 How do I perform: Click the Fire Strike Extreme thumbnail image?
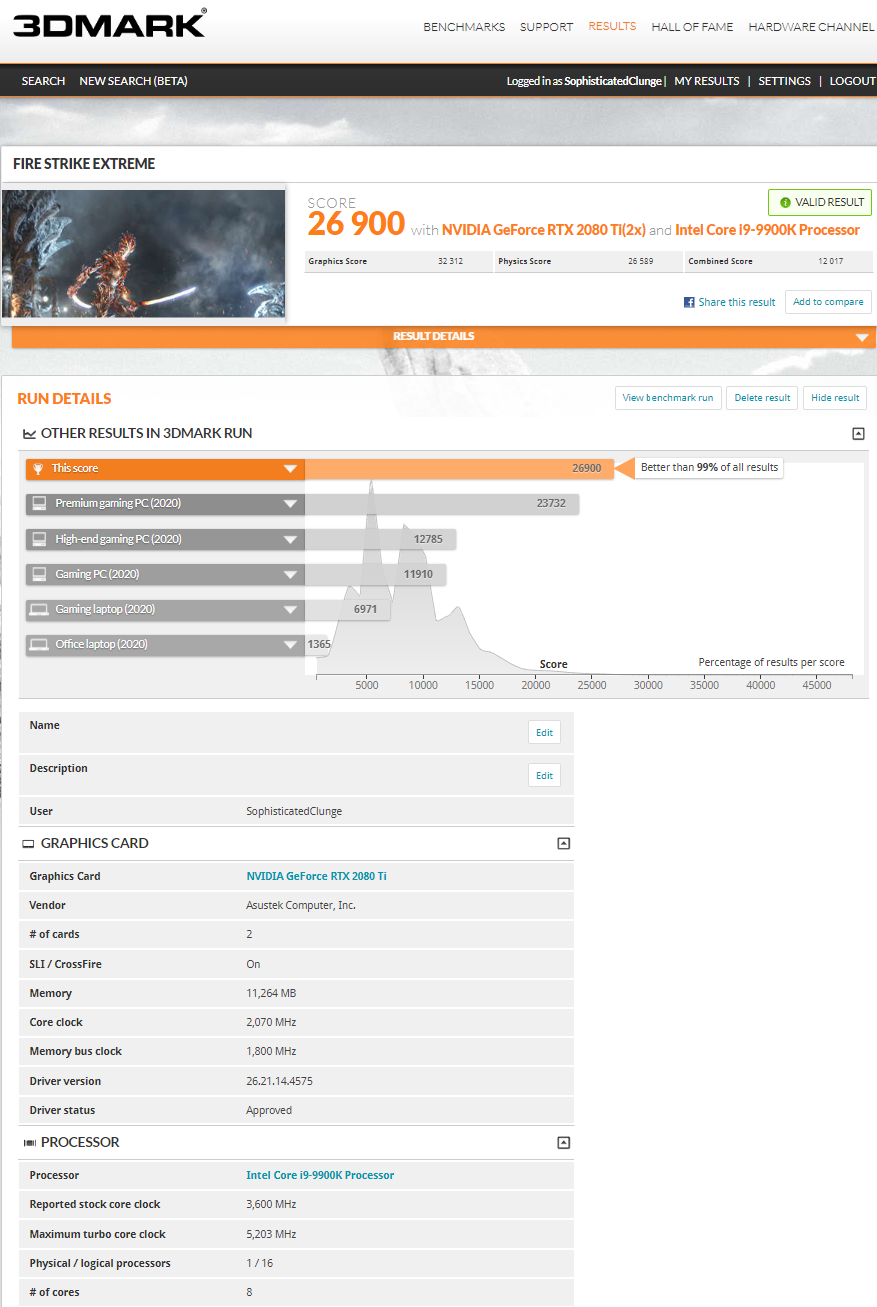pos(144,254)
